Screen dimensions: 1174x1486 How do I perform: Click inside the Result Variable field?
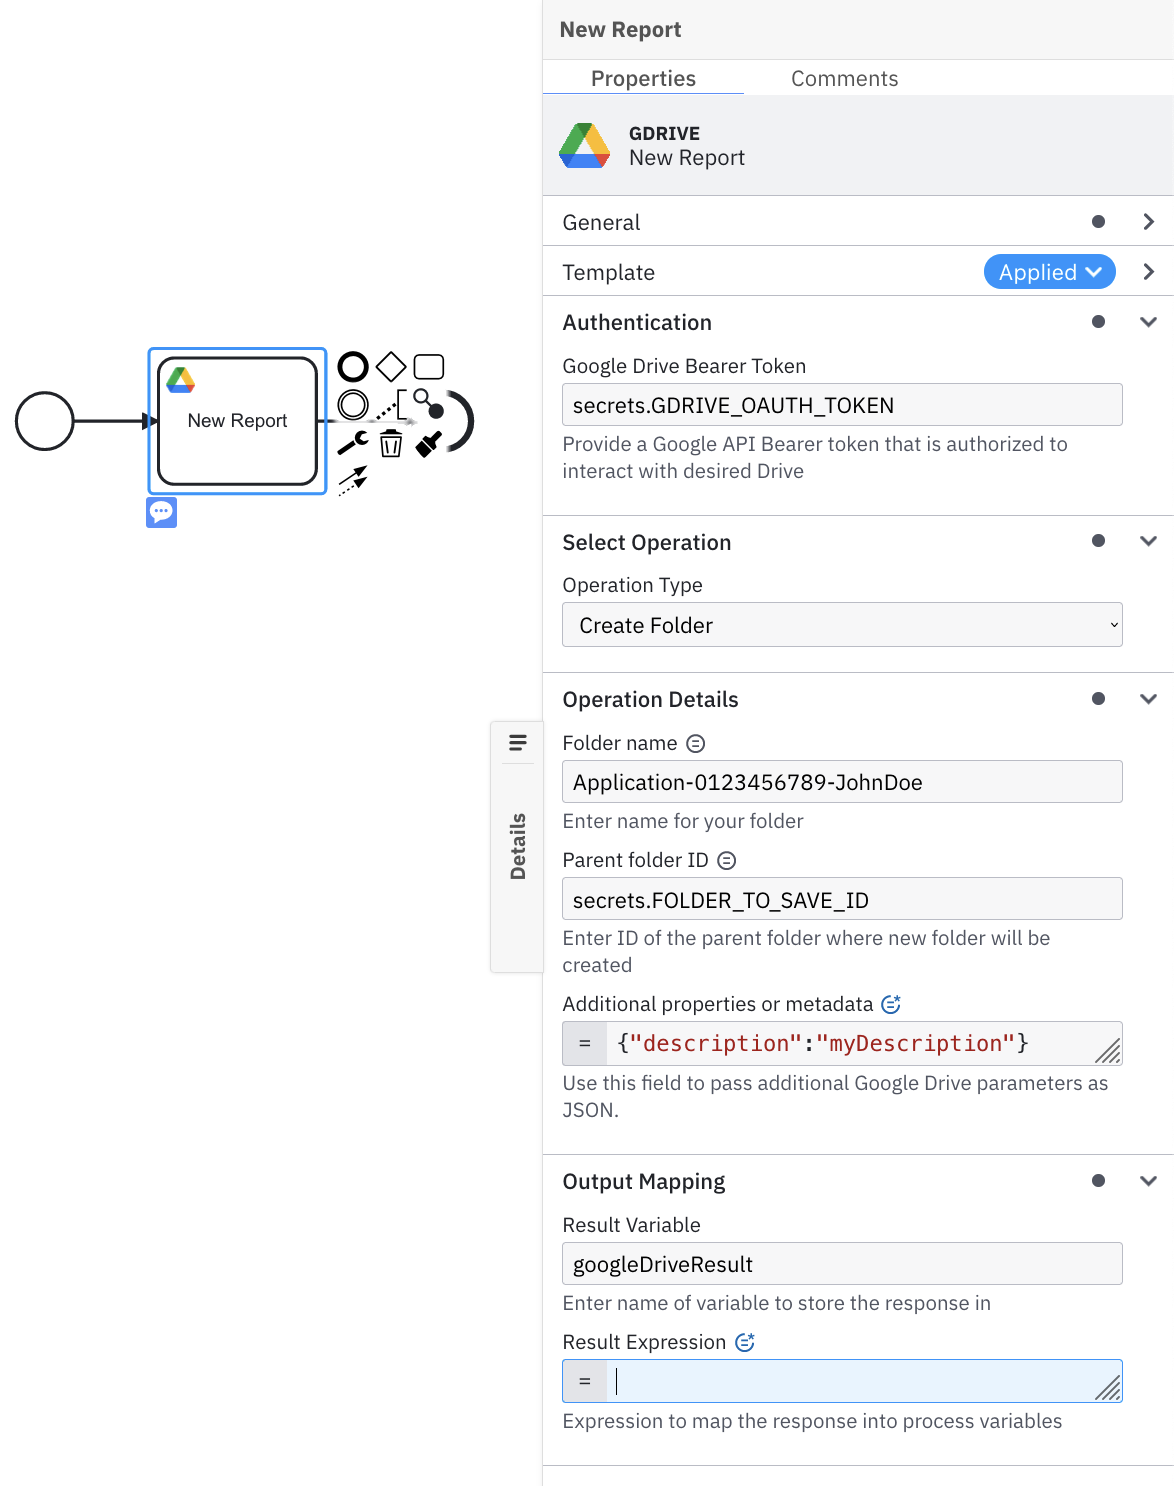(x=842, y=1263)
